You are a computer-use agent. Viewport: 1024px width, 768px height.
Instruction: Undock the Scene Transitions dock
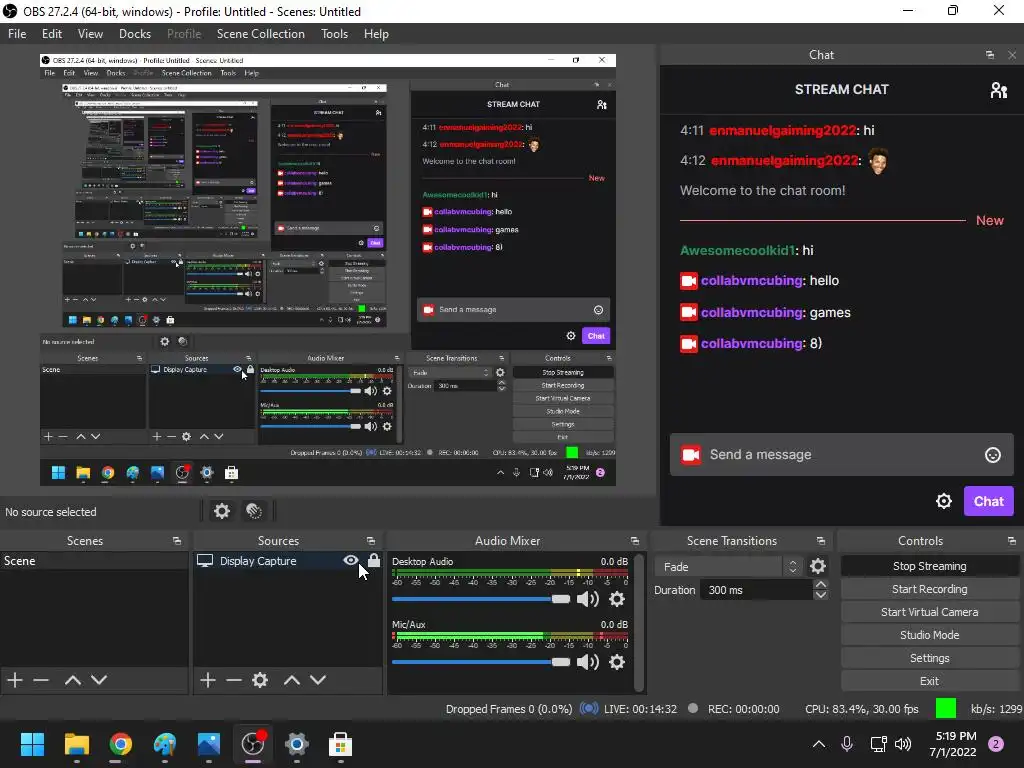(821, 541)
